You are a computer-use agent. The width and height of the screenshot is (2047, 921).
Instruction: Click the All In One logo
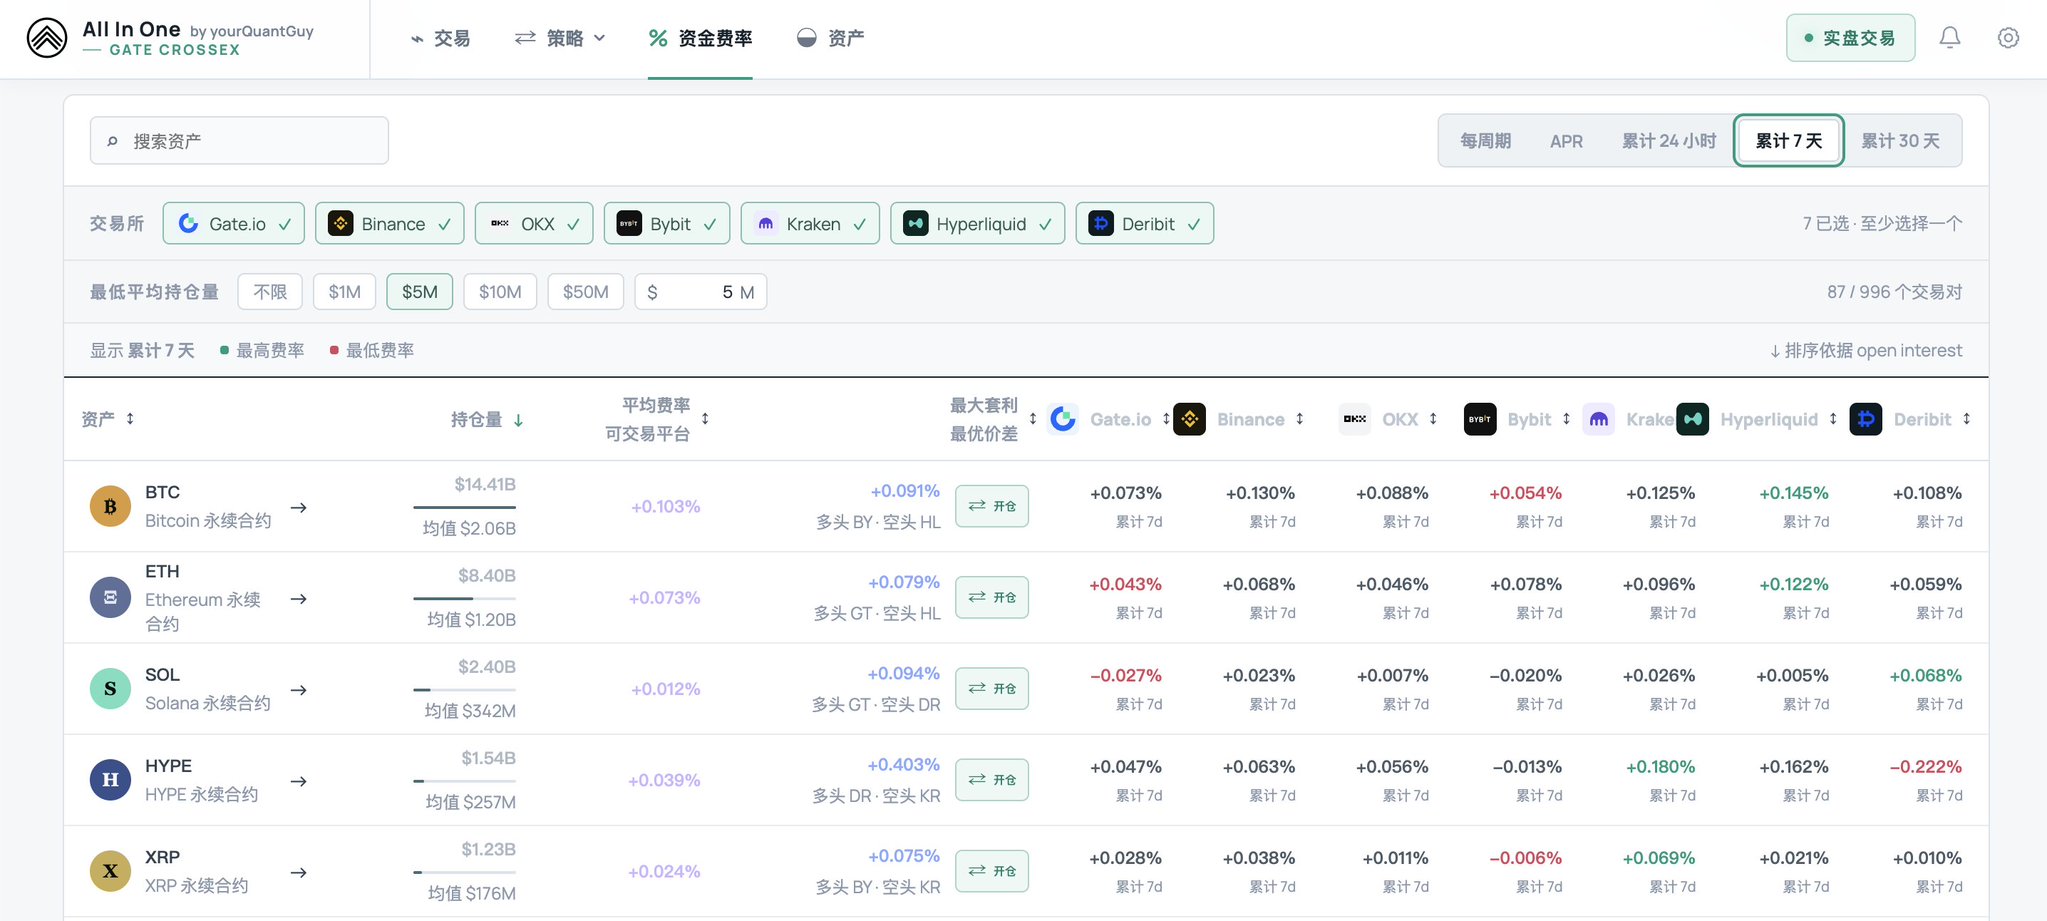pos(47,38)
